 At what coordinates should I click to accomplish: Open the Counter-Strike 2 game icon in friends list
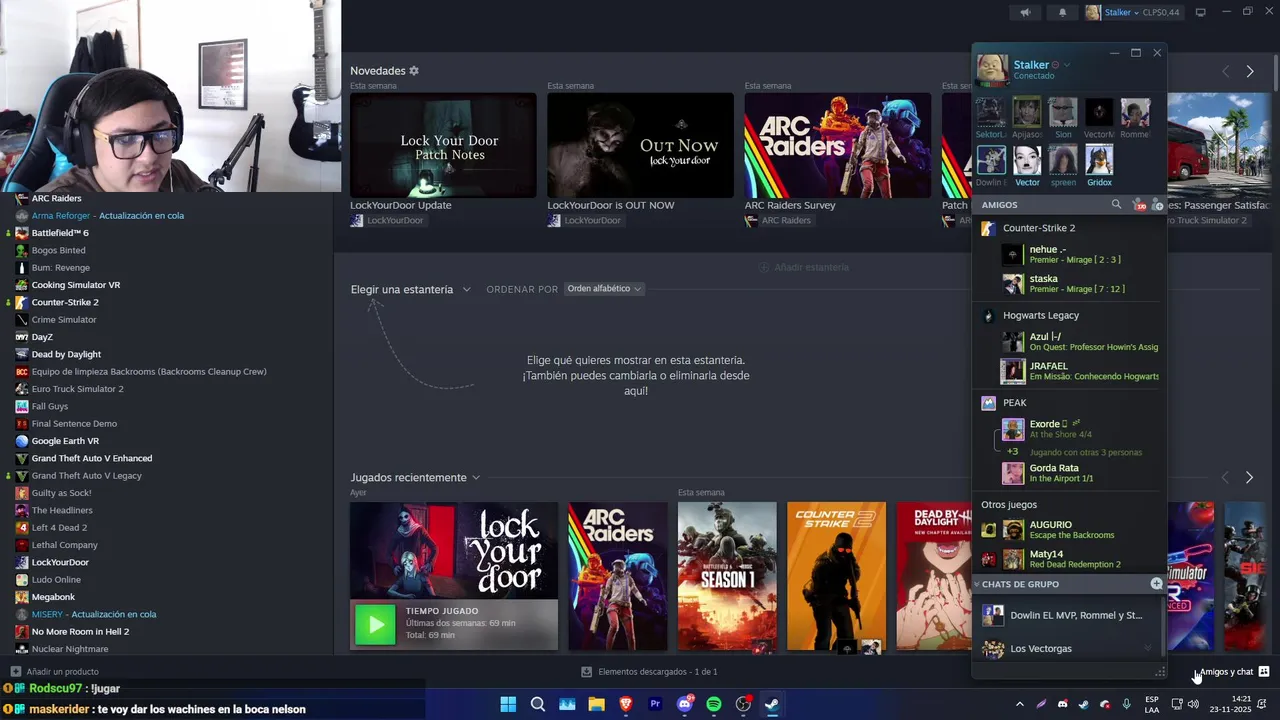point(988,228)
